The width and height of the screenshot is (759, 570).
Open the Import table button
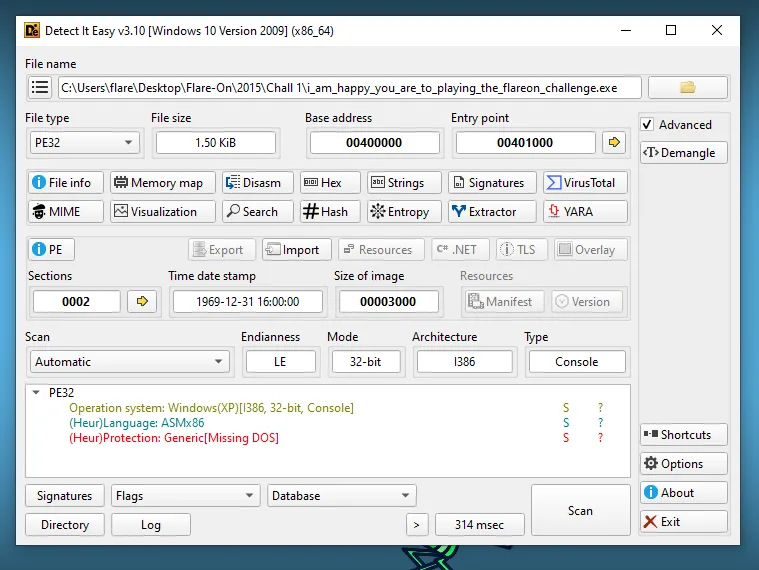(x=293, y=250)
